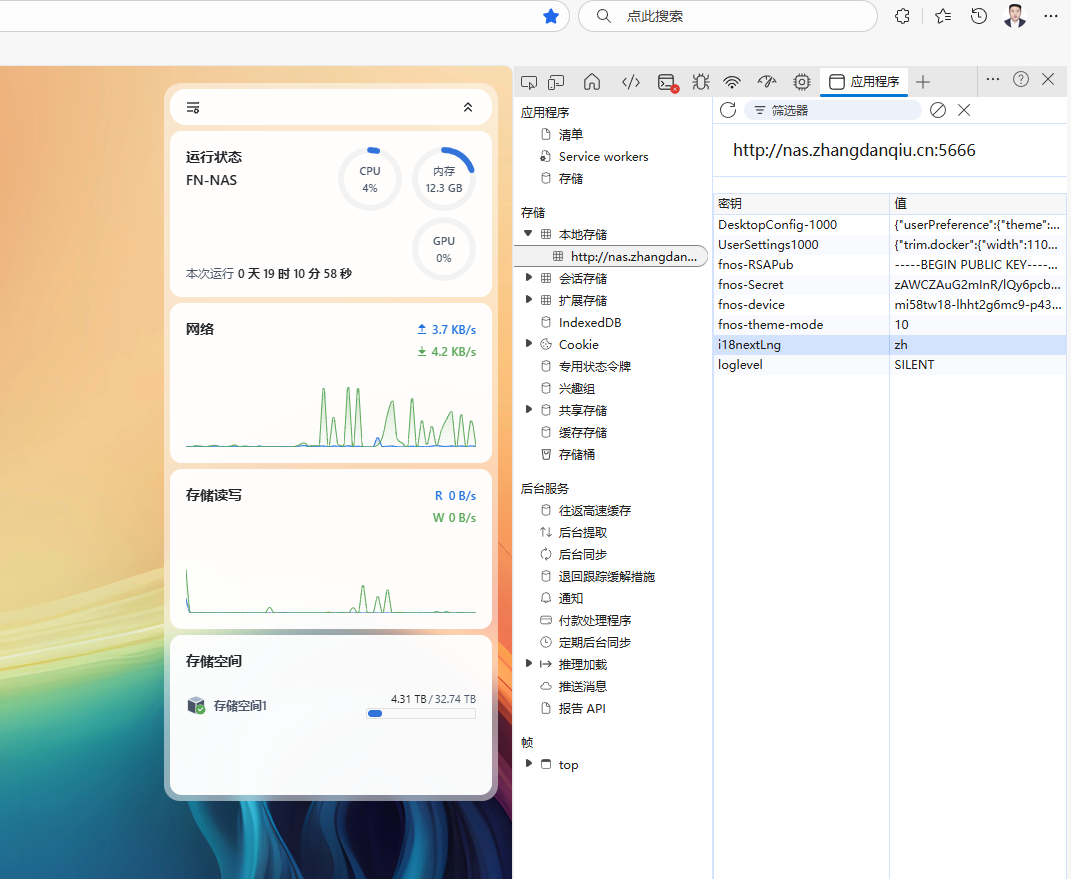Image resolution: width=1071 pixels, height=879 pixels.
Task: Expand the 会话存储 tree node
Action: pos(528,278)
